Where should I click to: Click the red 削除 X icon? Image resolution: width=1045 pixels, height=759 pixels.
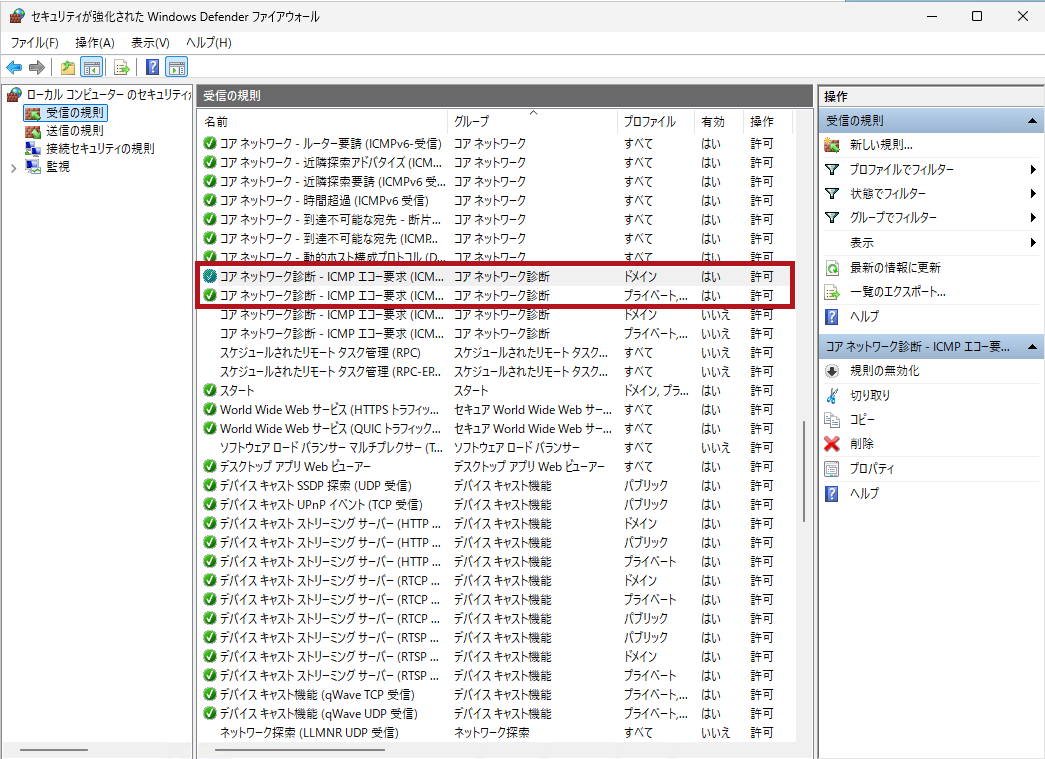point(832,444)
